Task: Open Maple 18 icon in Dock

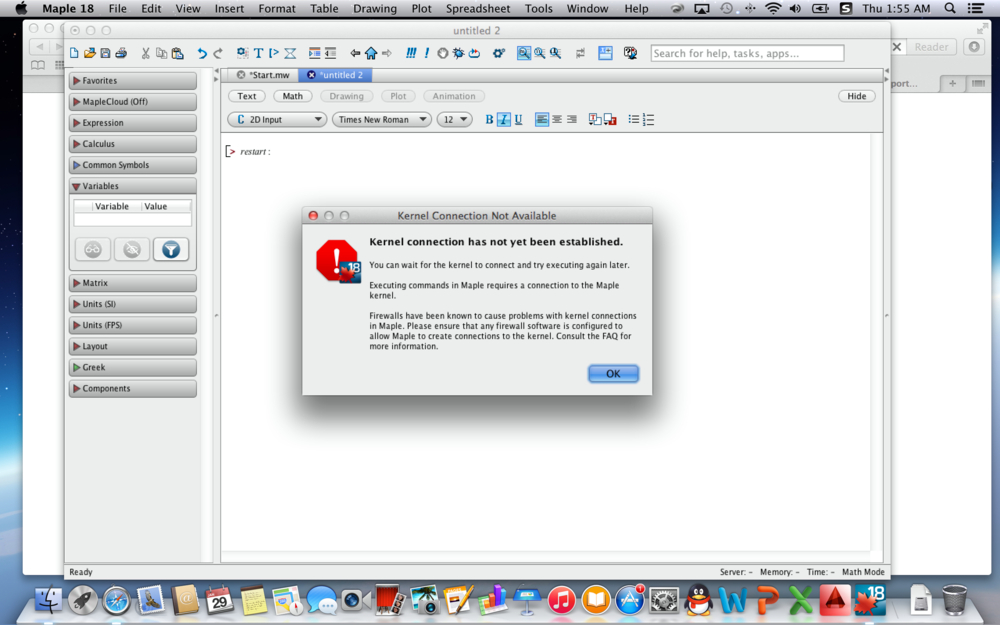Action: [x=870, y=600]
